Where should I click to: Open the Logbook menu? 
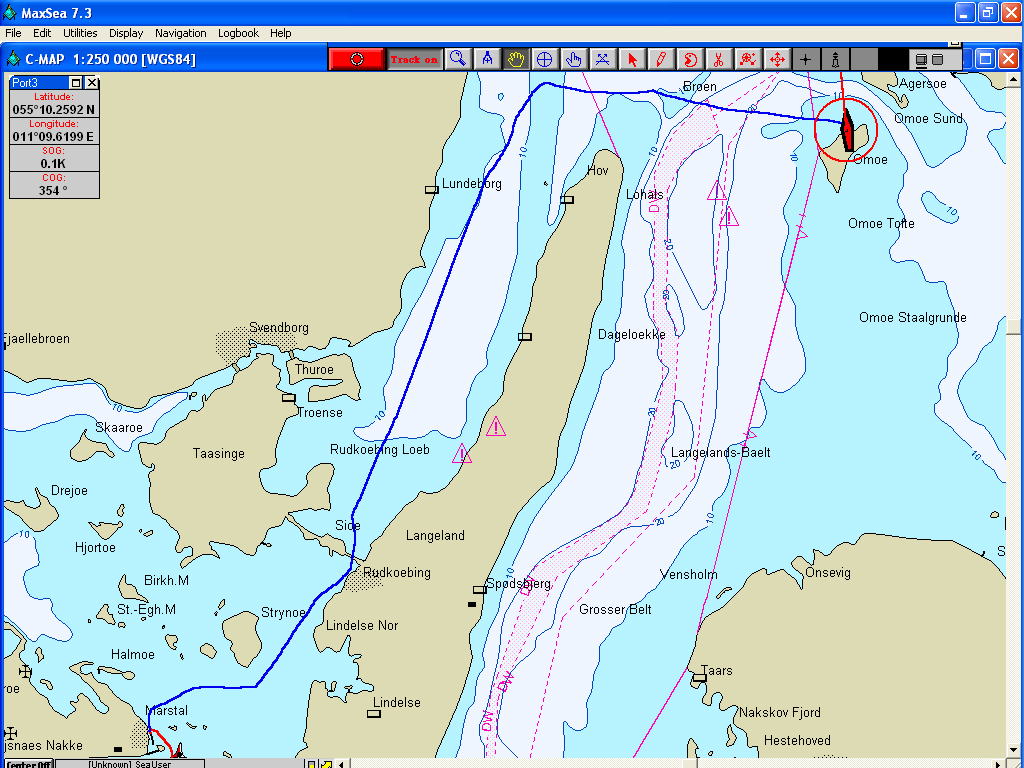238,33
